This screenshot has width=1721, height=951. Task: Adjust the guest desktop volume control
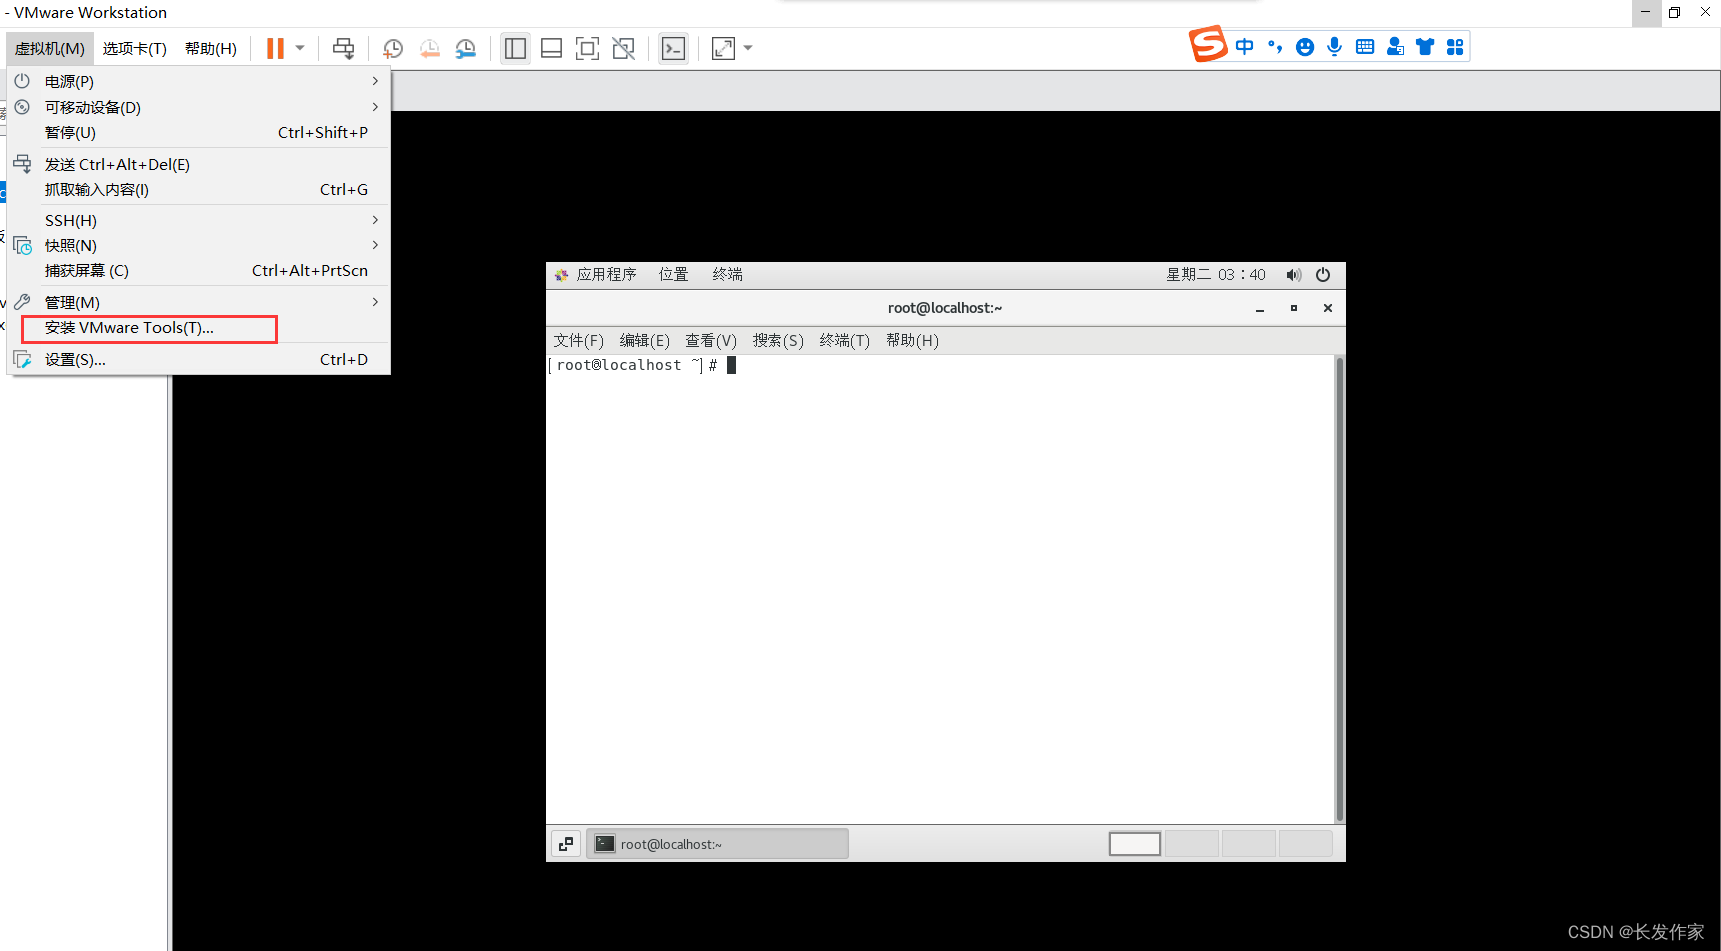[x=1293, y=274]
